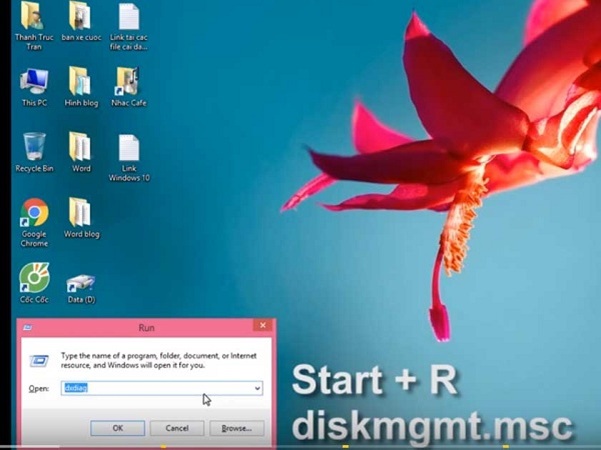
Task: Click the "Run" title text
Action: coord(146,328)
